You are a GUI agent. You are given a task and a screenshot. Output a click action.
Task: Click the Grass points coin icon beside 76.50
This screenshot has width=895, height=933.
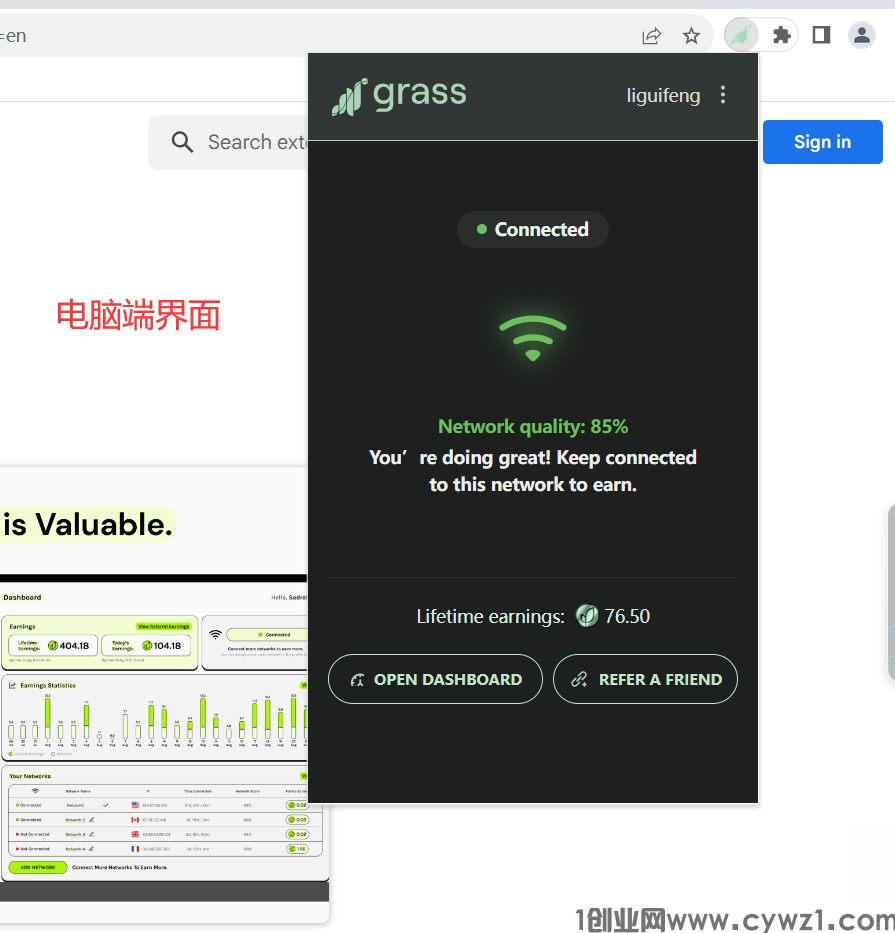tap(587, 615)
